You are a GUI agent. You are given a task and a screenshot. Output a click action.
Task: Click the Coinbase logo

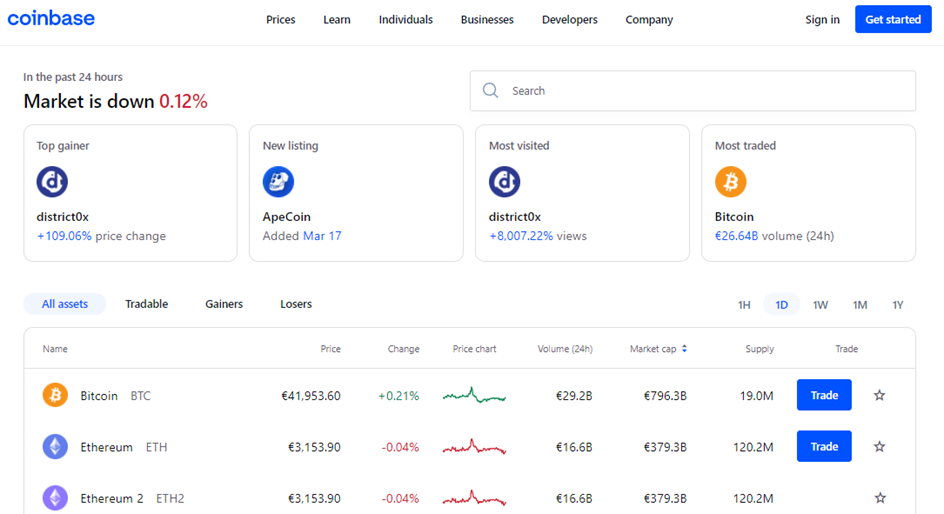52,19
